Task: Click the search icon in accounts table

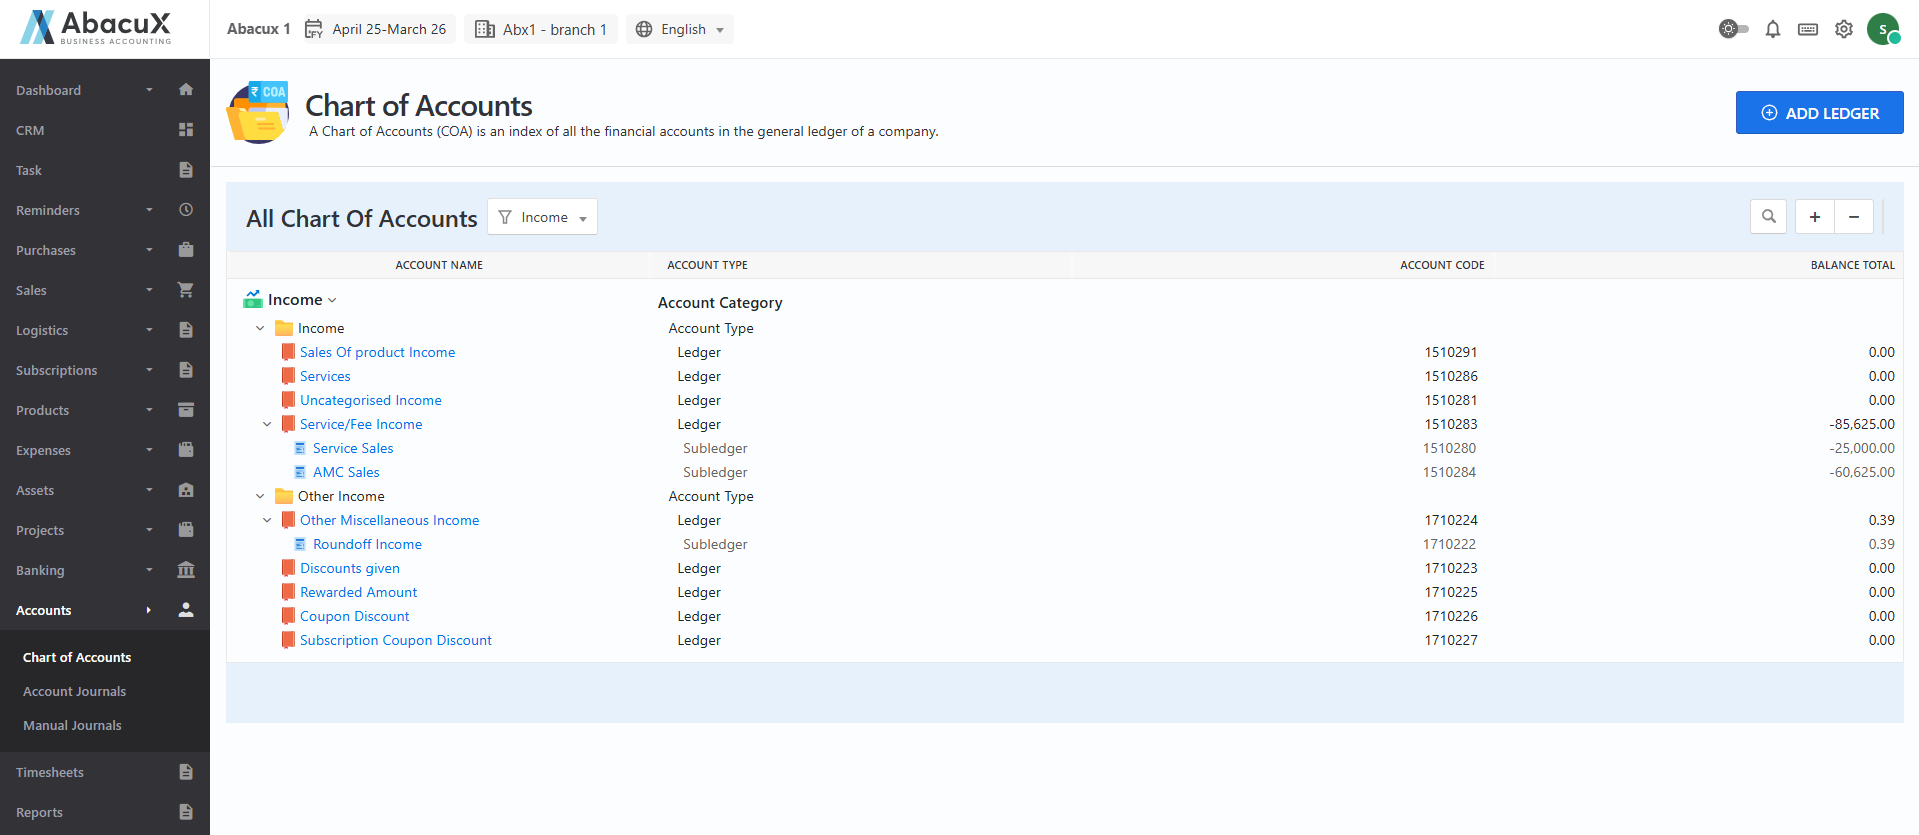Action: point(1768,217)
